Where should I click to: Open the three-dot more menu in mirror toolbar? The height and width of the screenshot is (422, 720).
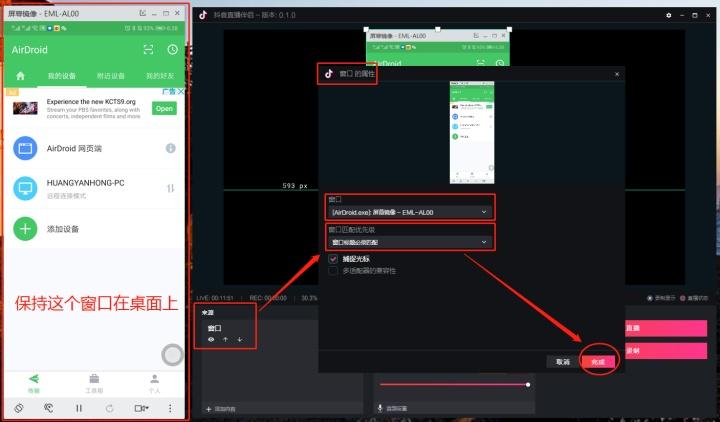170,408
